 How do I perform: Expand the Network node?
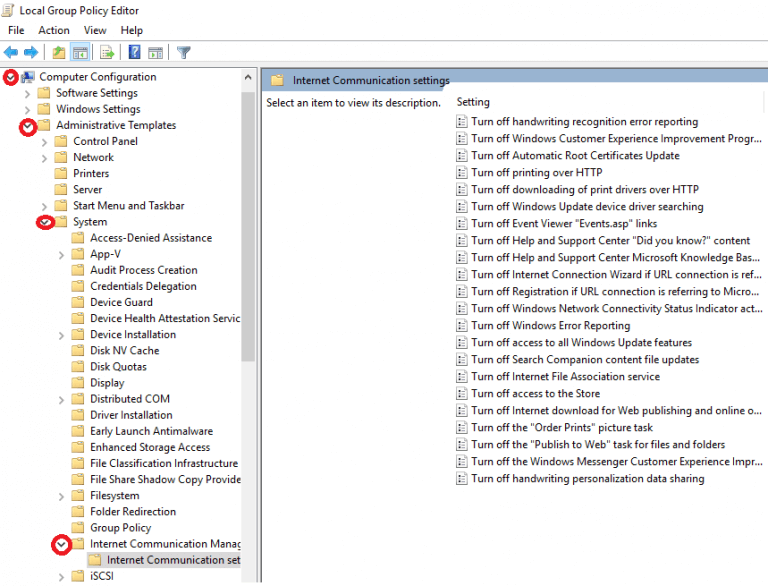[x=45, y=158]
